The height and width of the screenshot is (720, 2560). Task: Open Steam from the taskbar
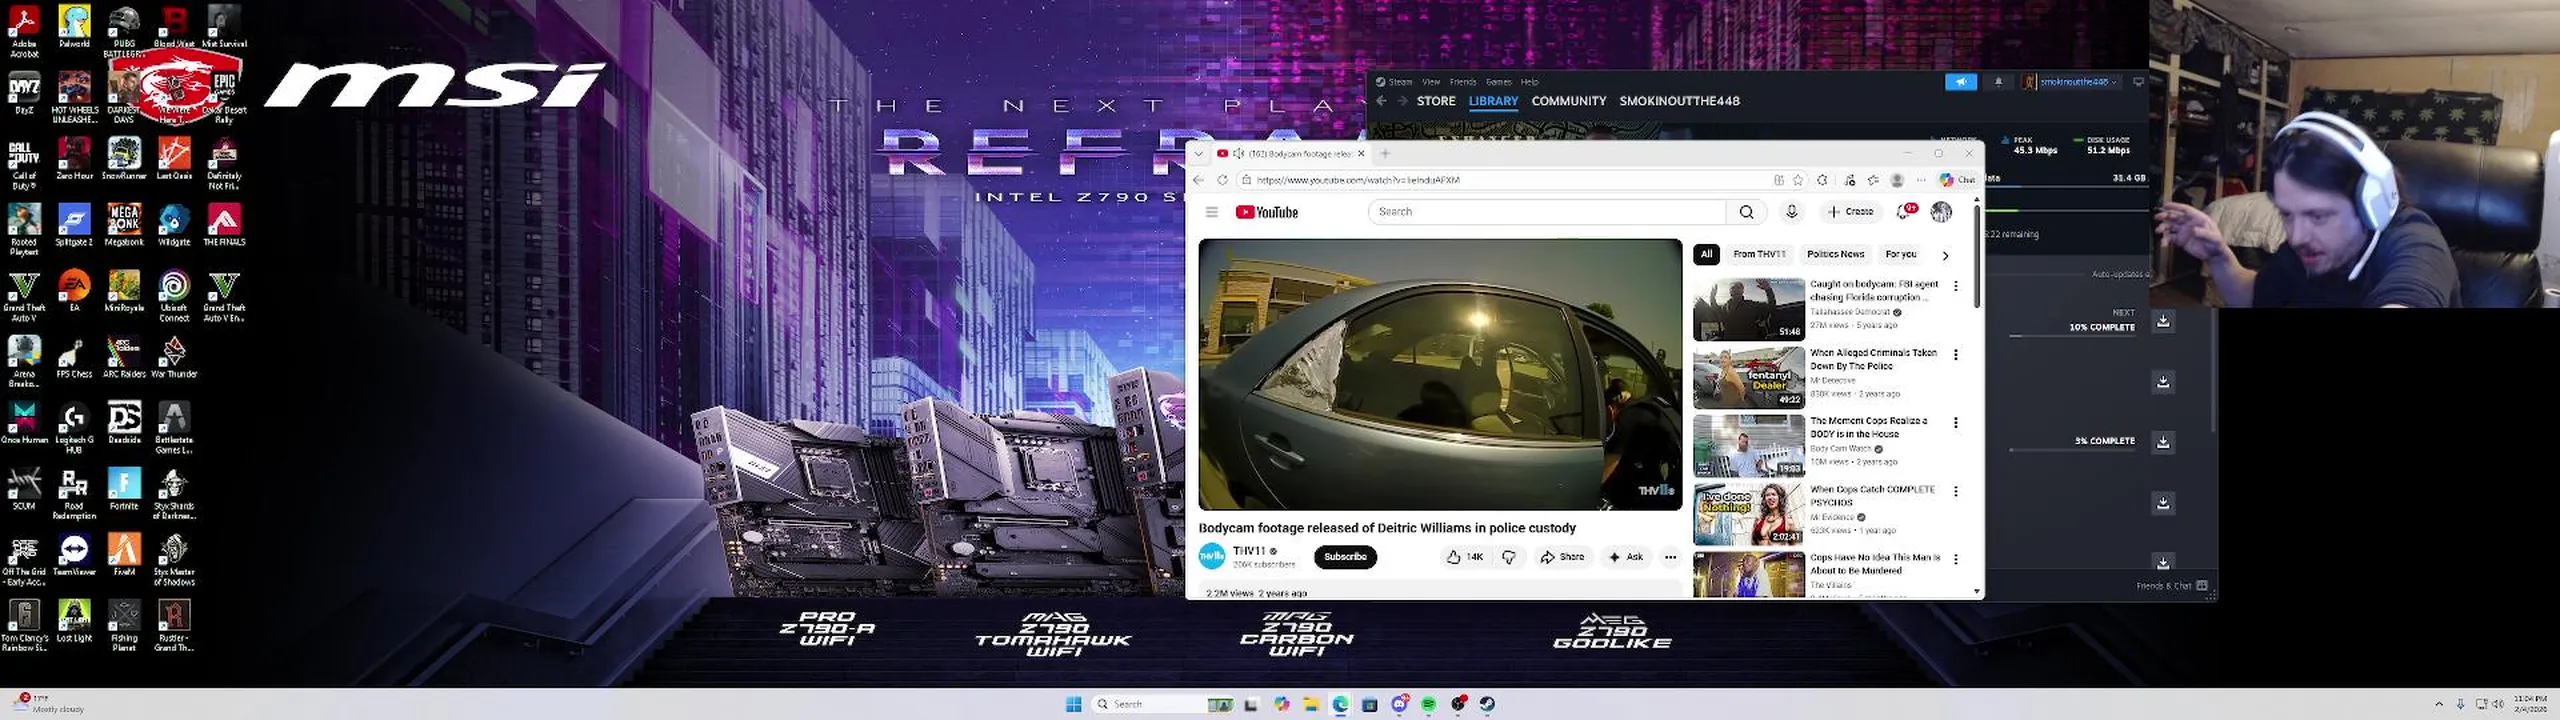[x=1487, y=704]
